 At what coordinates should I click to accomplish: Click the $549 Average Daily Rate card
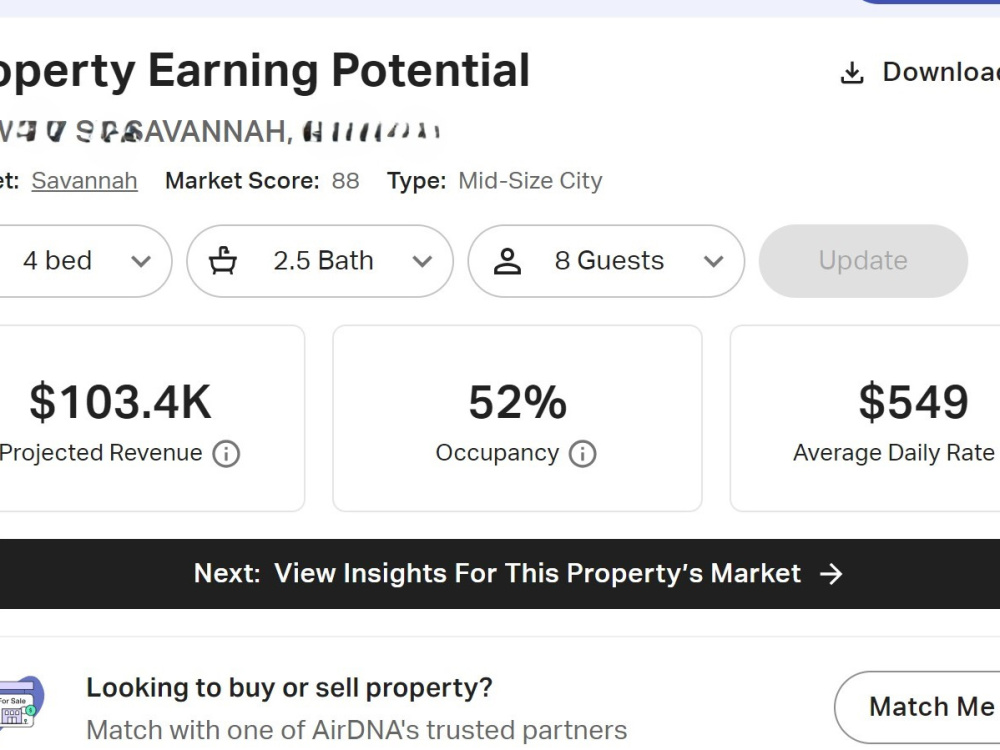click(x=865, y=418)
